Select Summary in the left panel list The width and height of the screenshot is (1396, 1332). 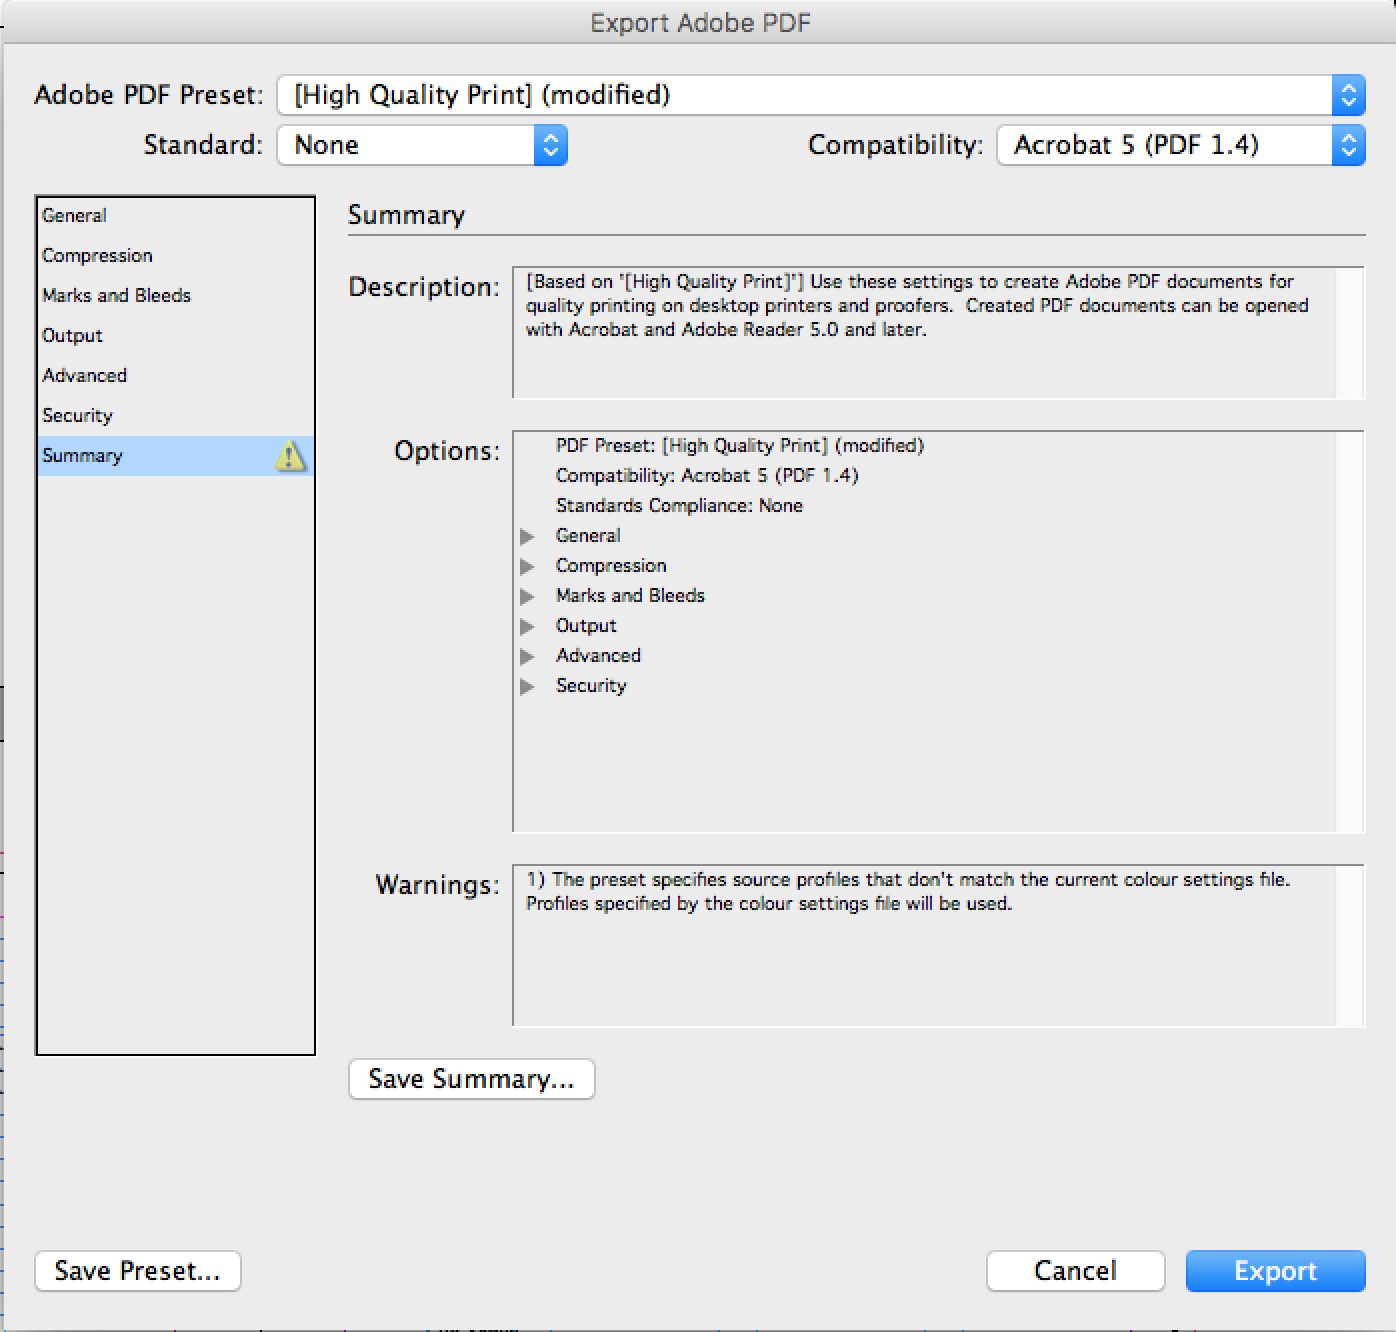175,456
